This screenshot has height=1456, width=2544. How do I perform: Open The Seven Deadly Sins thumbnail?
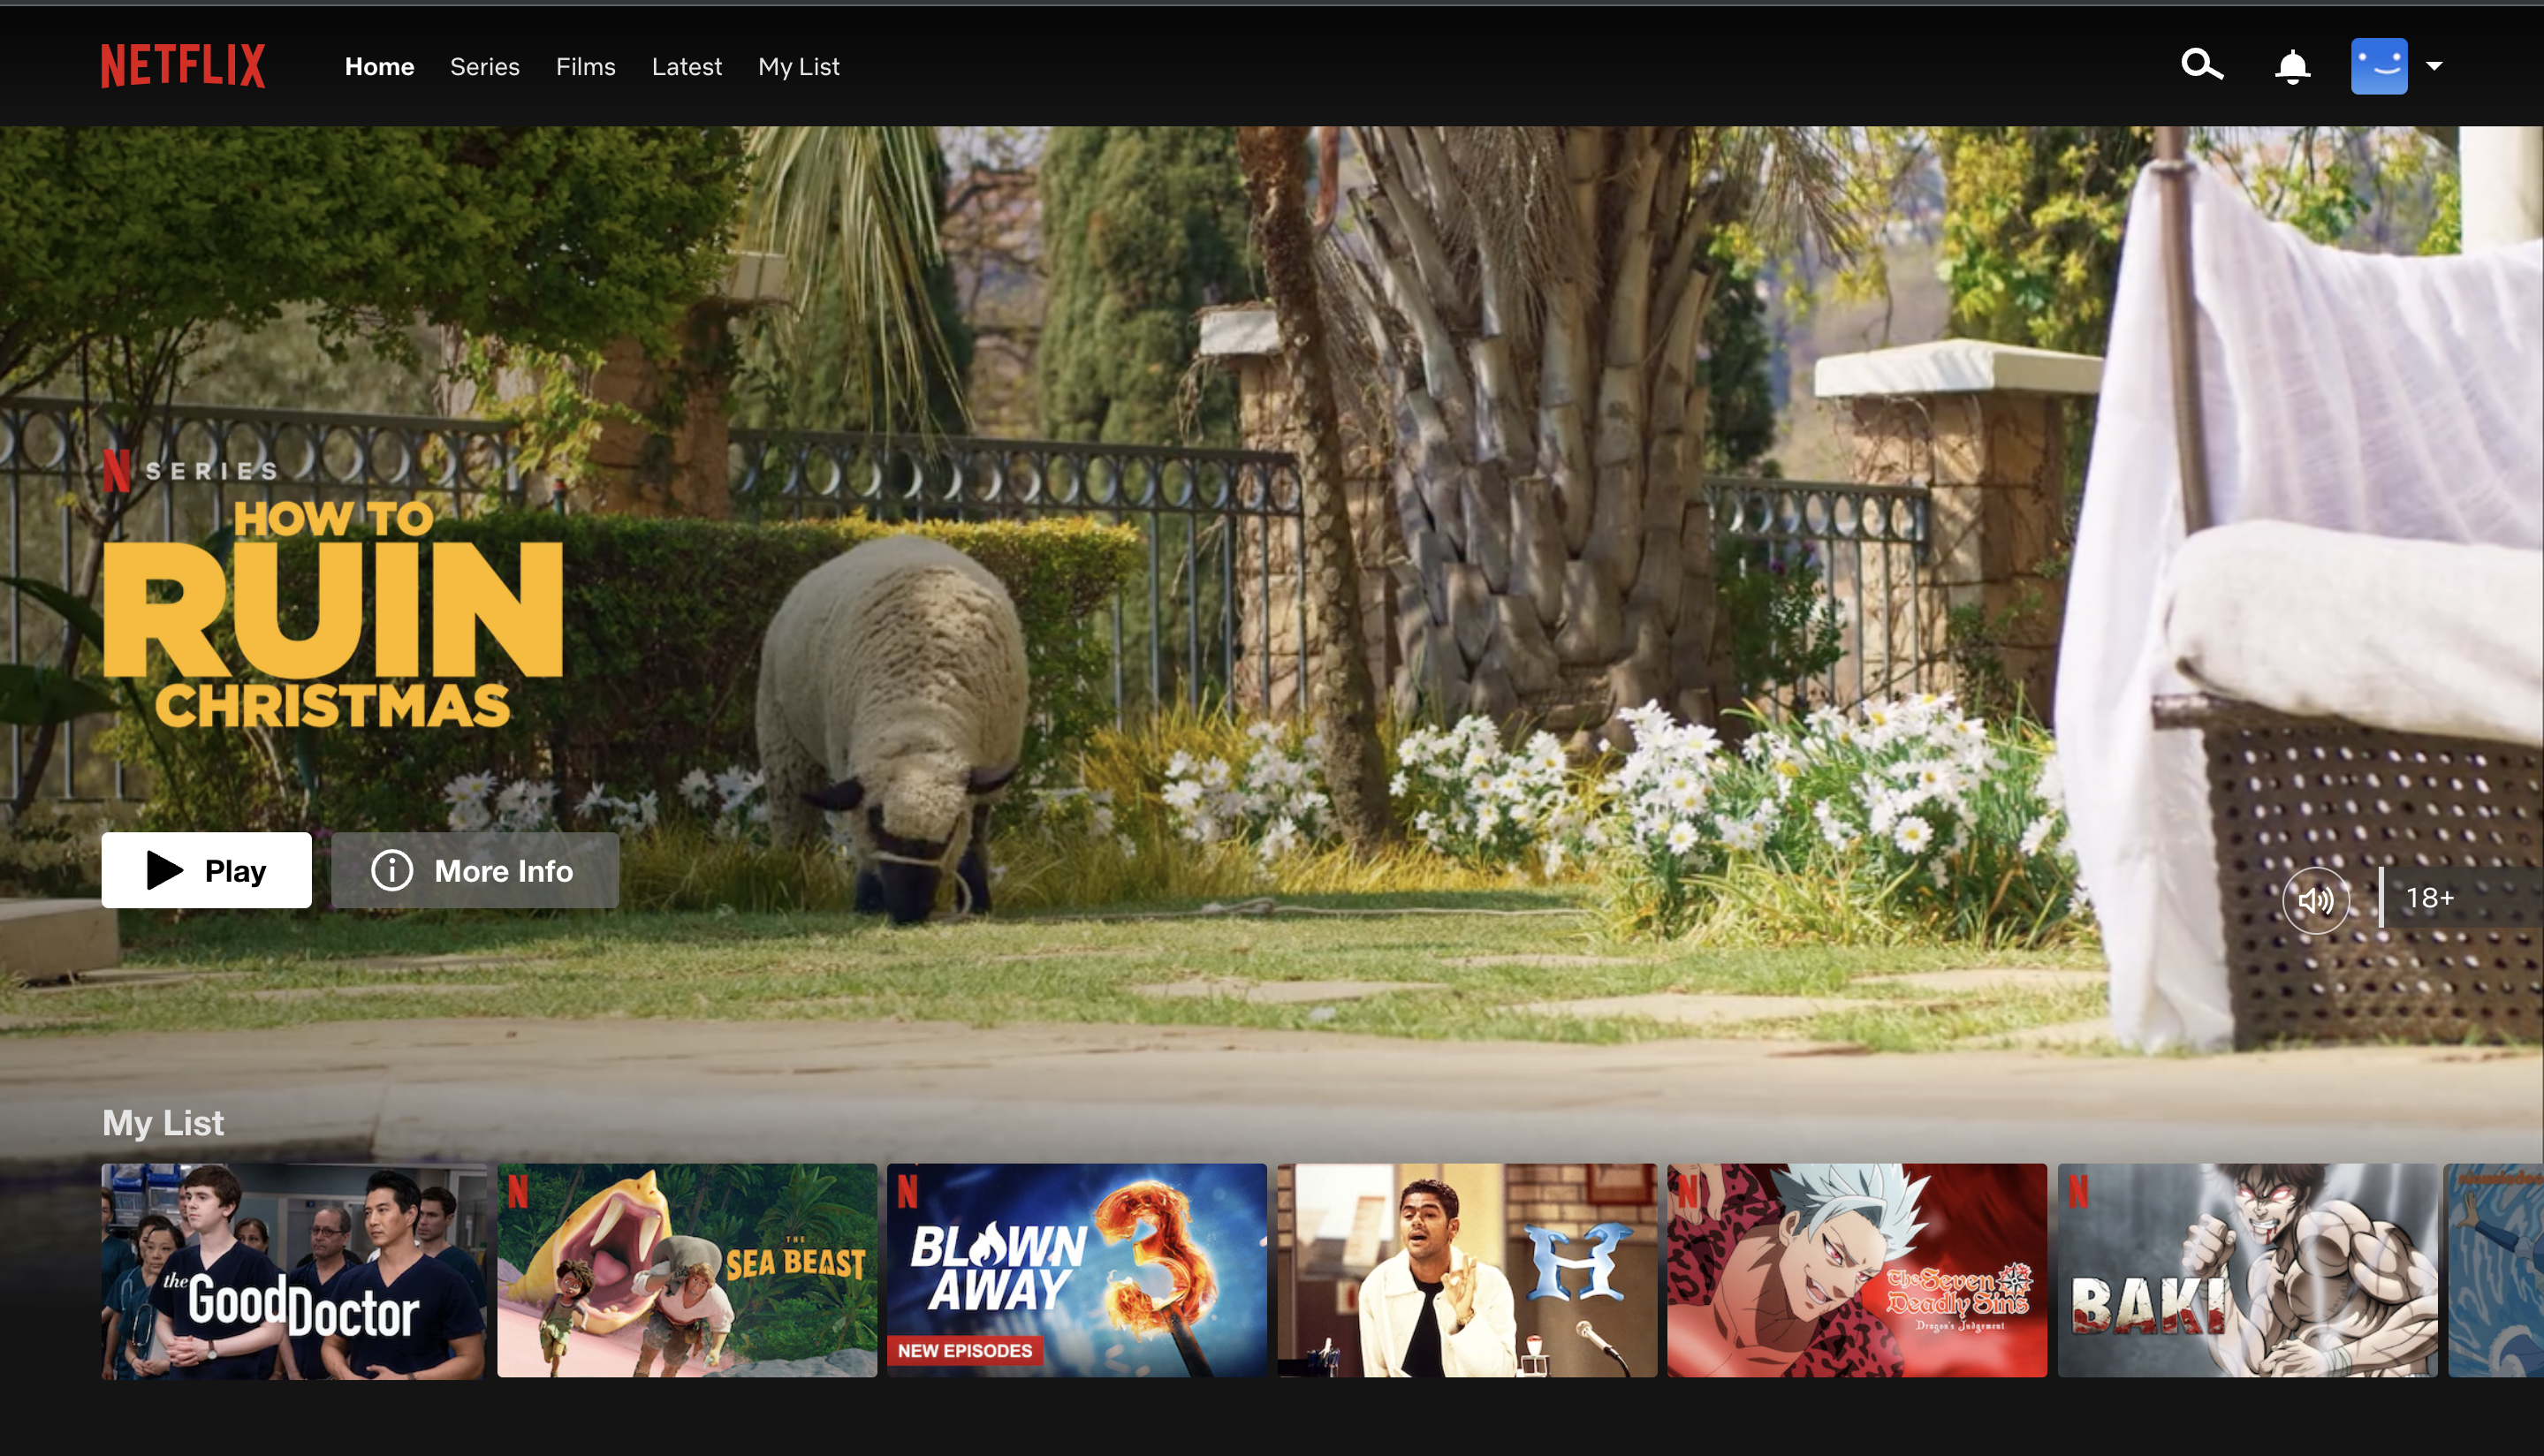point(1857,1270)
